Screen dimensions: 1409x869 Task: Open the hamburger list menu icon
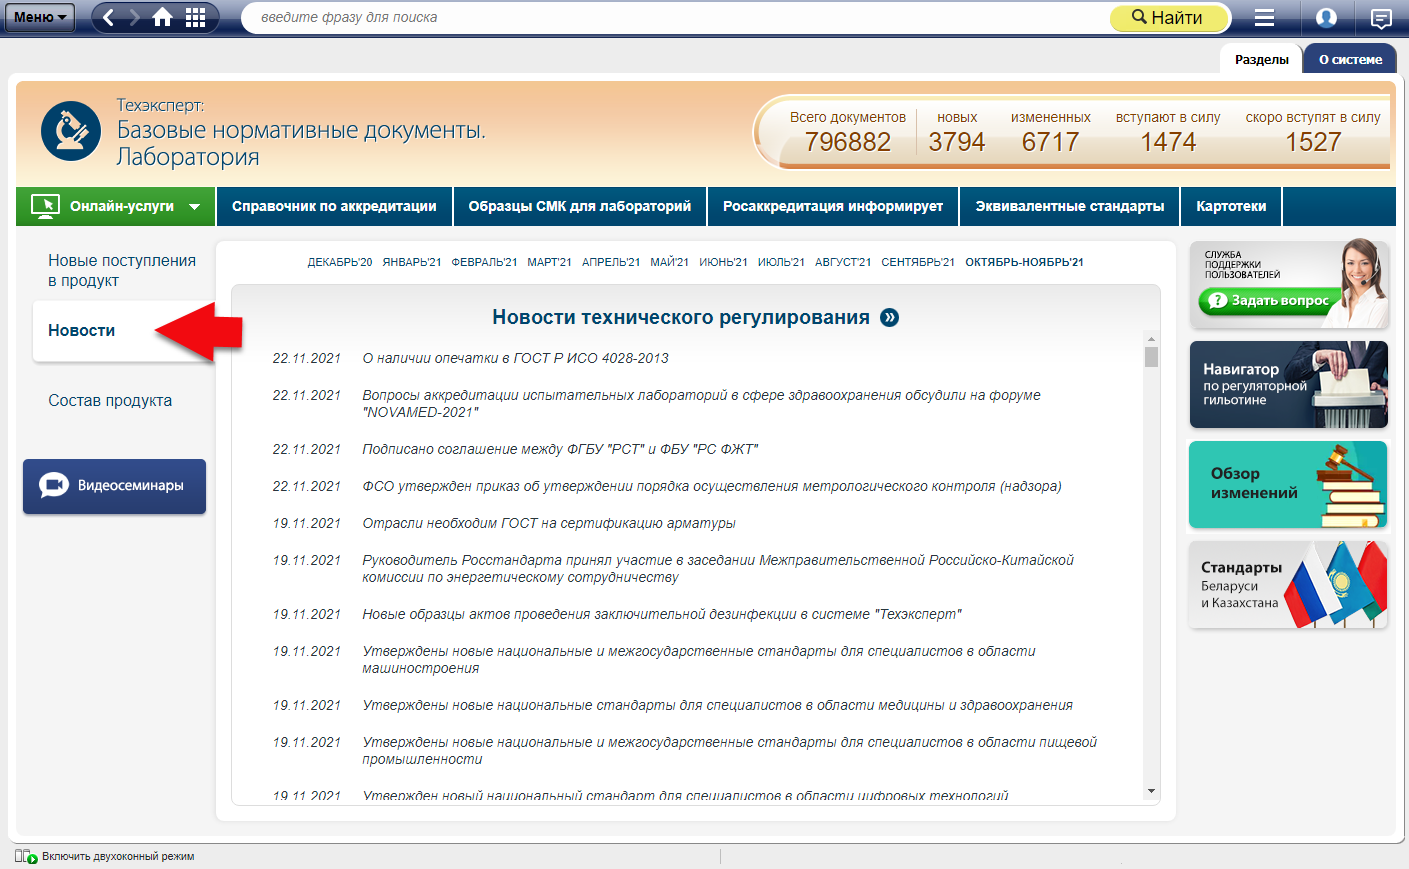(x=1264, y=17)
